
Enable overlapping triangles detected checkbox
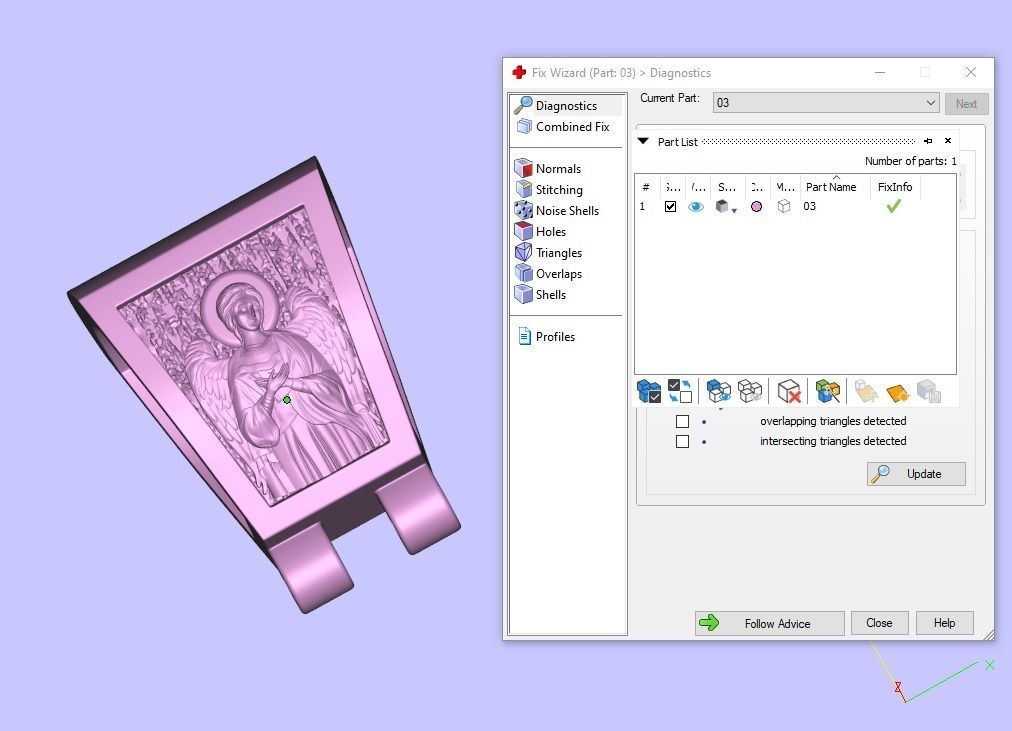point(682,421)
